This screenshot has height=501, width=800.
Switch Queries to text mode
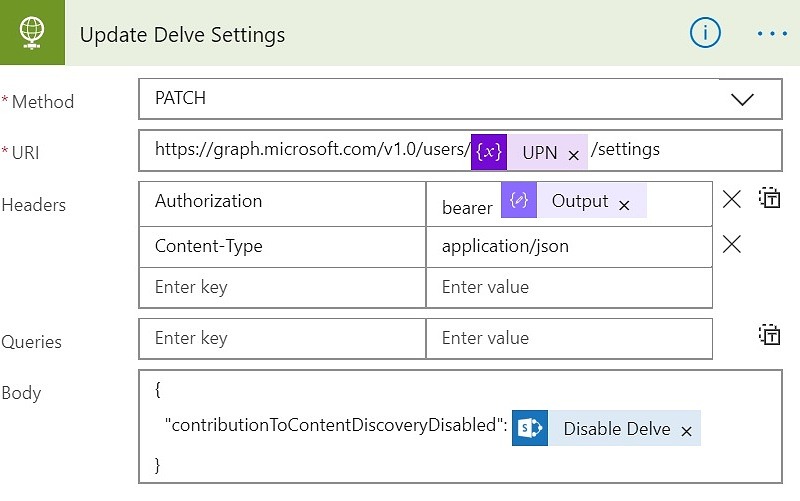769,335
